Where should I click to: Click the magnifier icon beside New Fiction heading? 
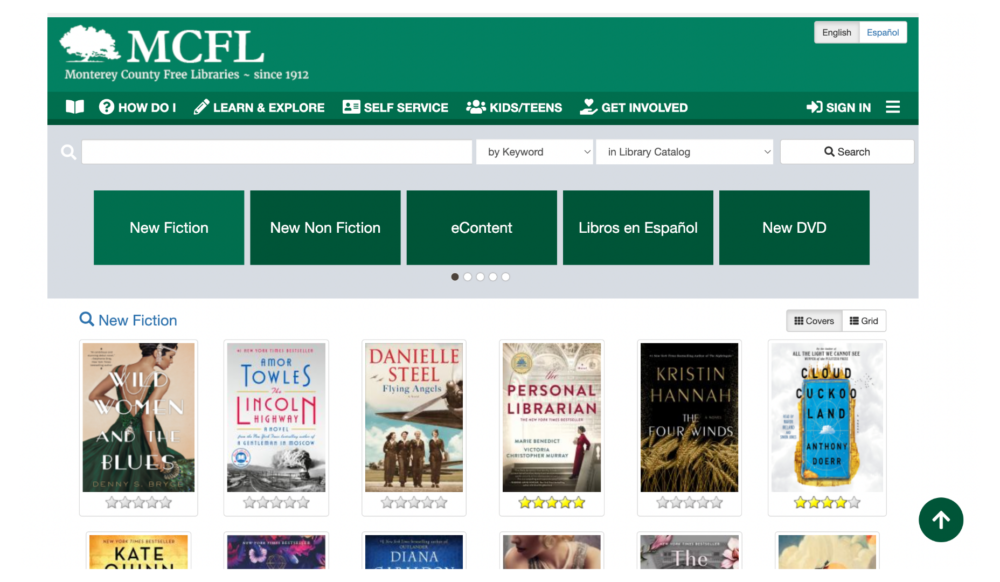(x=86, y=320)
